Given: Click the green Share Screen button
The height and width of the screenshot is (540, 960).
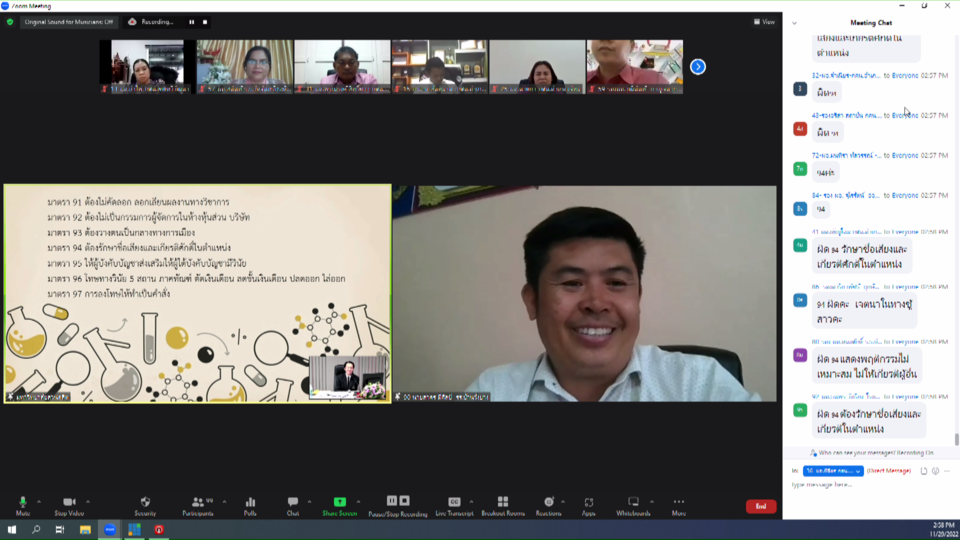Looking at the screenshot, I should [340, 506].
